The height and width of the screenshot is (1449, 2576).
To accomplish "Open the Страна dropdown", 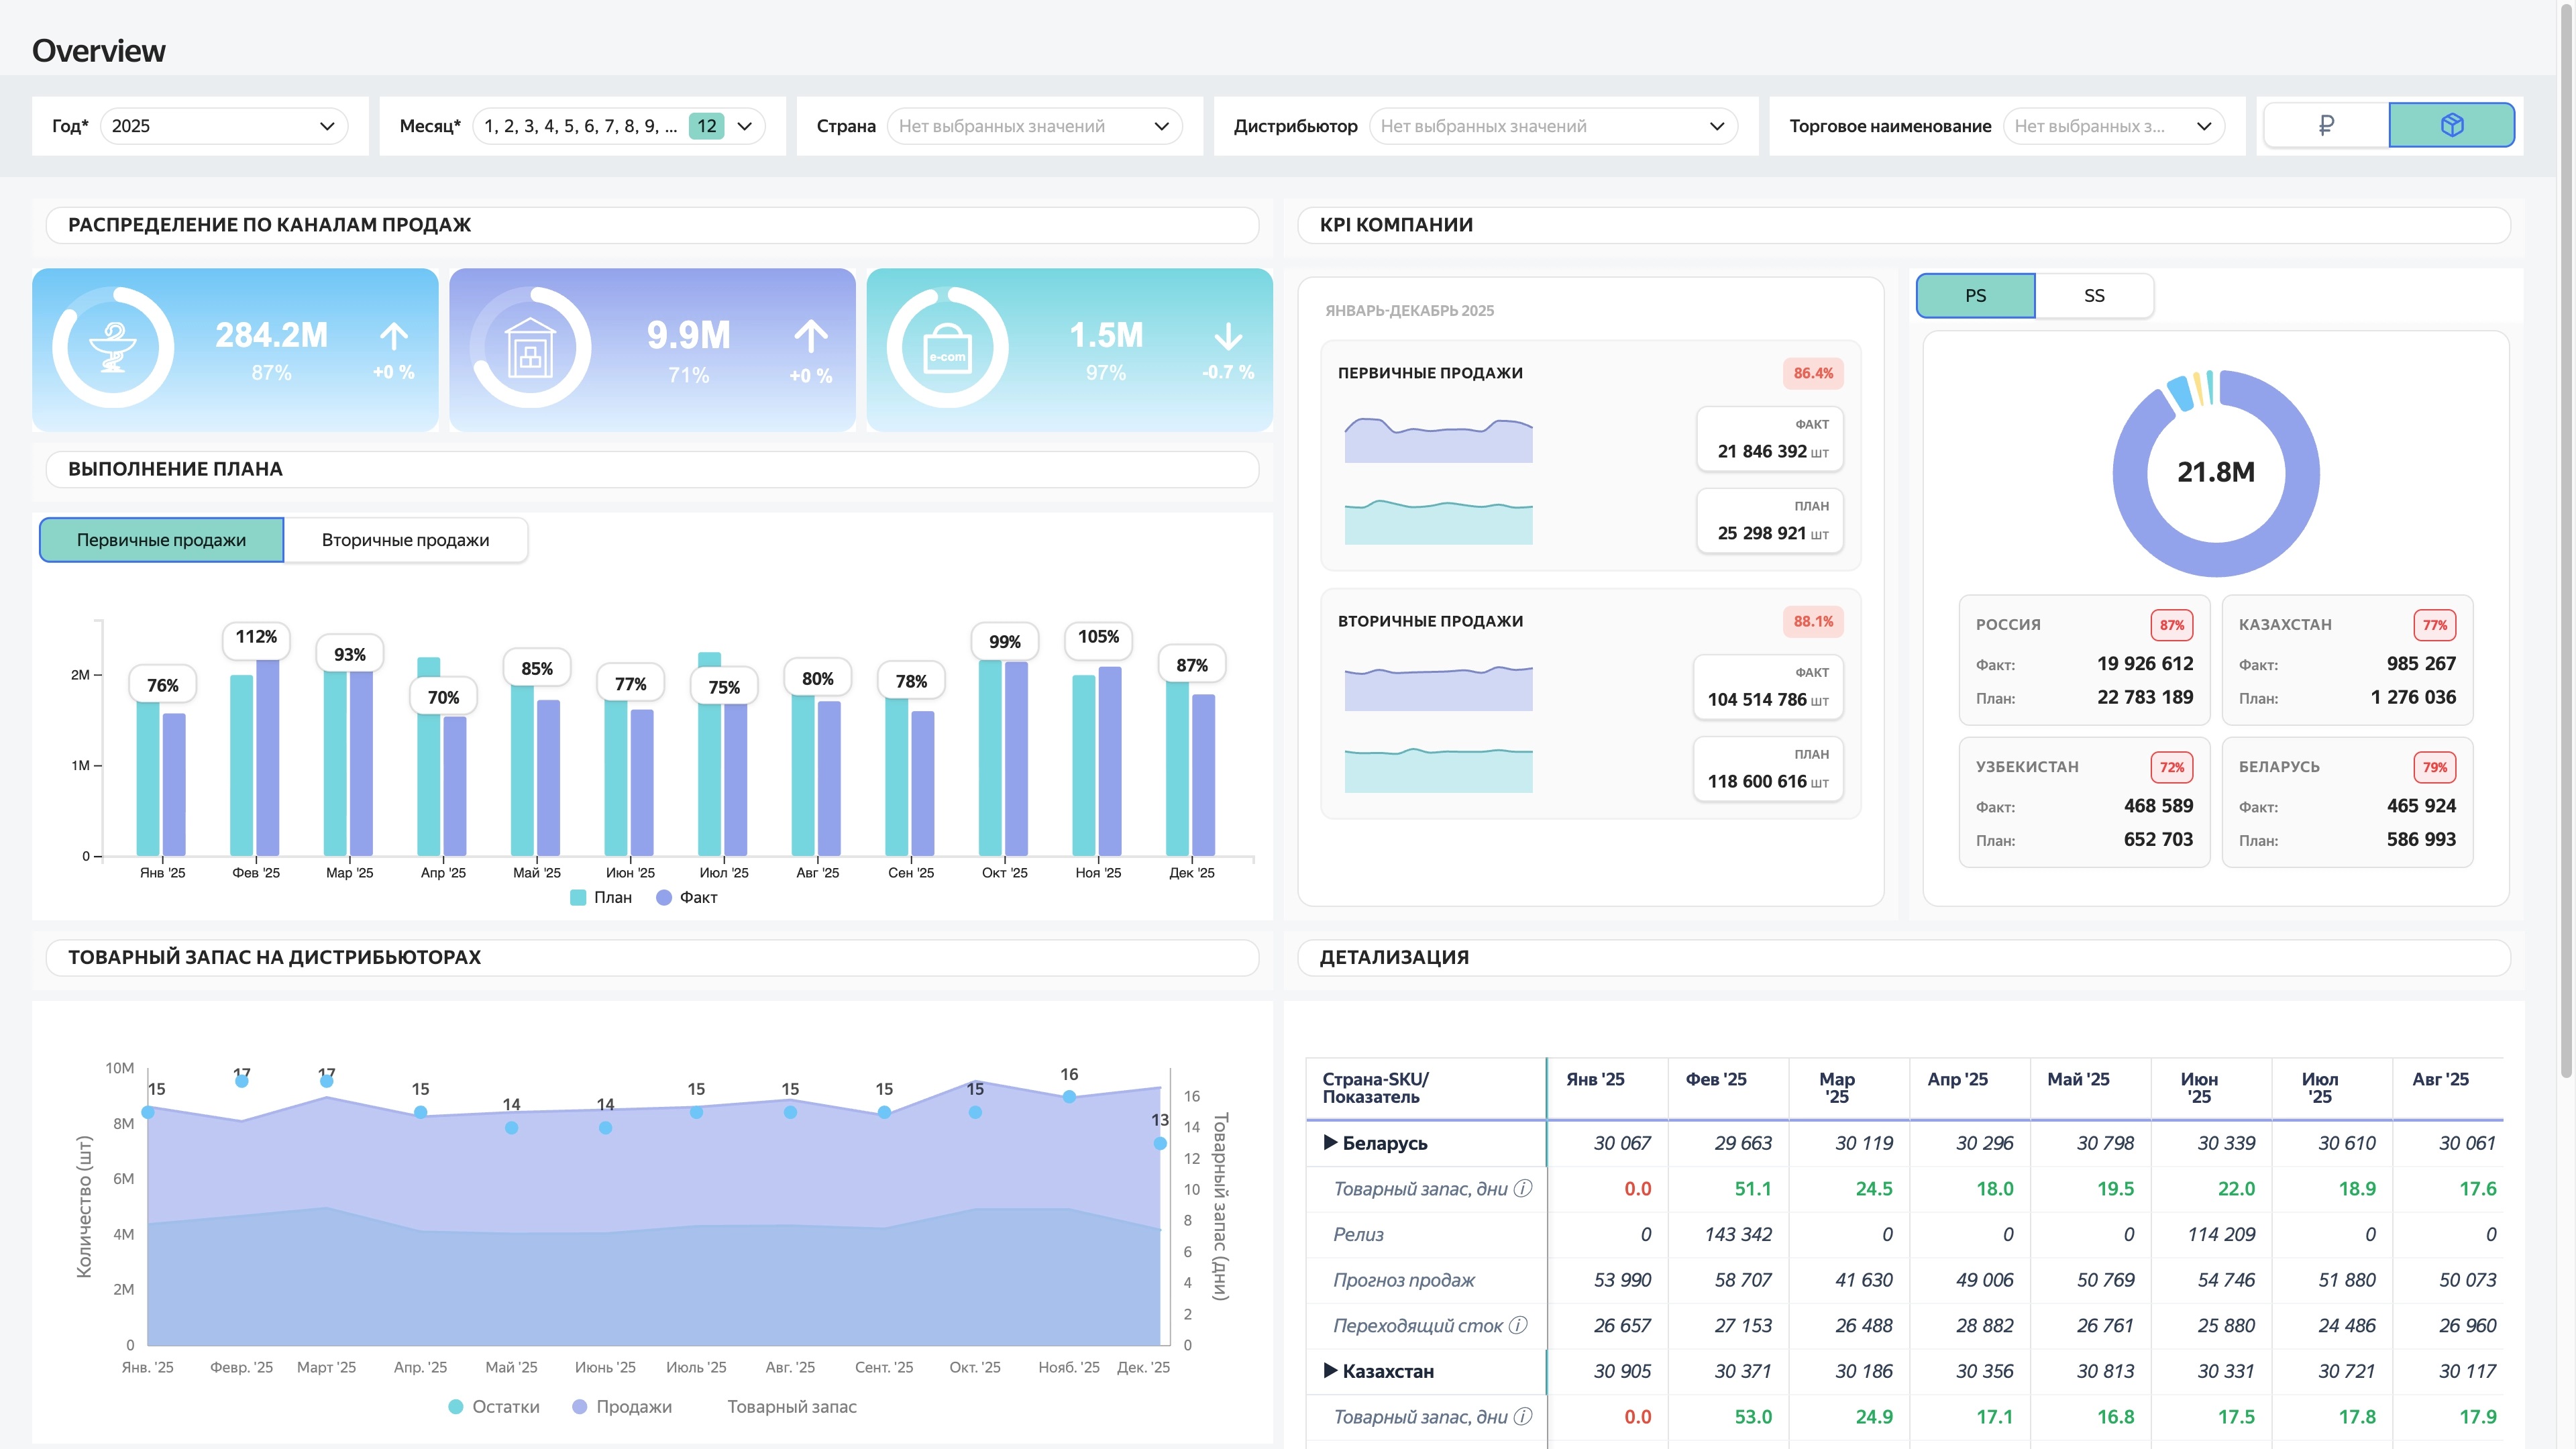I will click(x=1034, y=126).
